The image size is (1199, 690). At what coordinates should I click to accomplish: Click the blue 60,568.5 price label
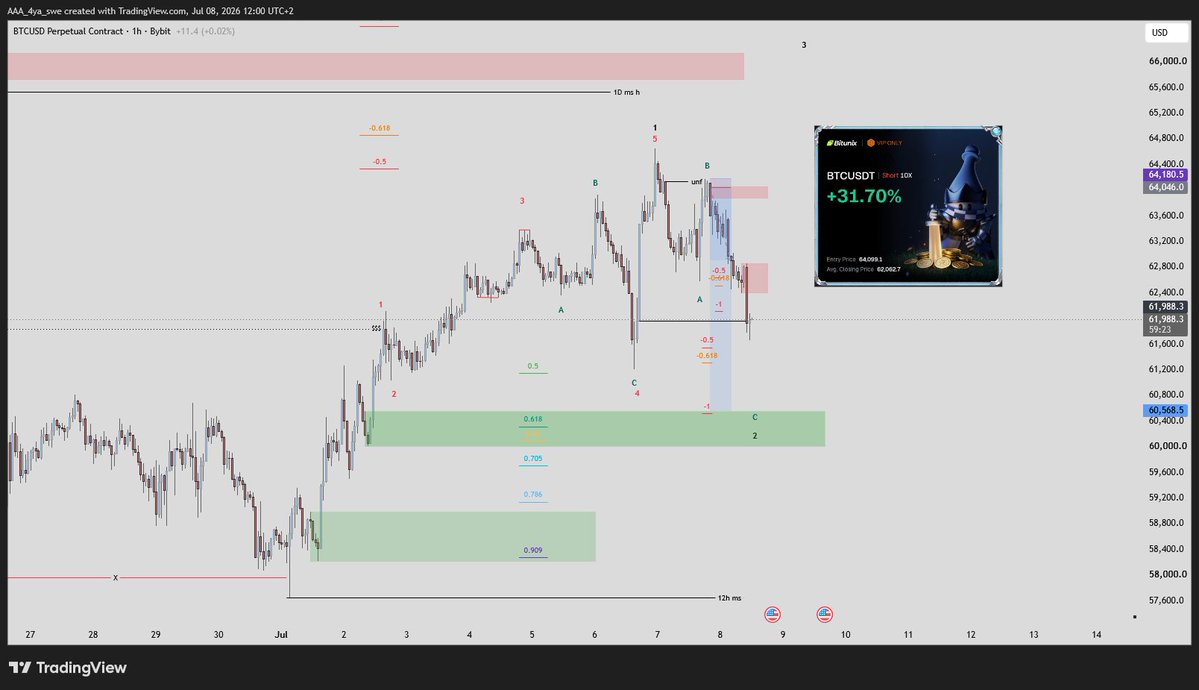coord(1165,410)
